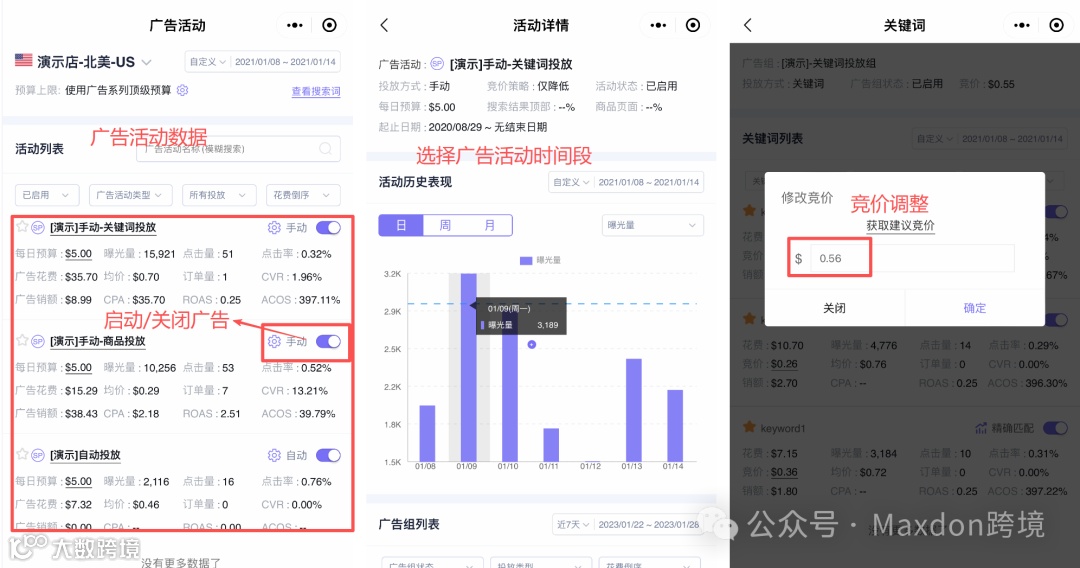The image size is (1080, 568).
Task: Open settings gear for [演示]自动投放
Action: (x=274, y=455)
